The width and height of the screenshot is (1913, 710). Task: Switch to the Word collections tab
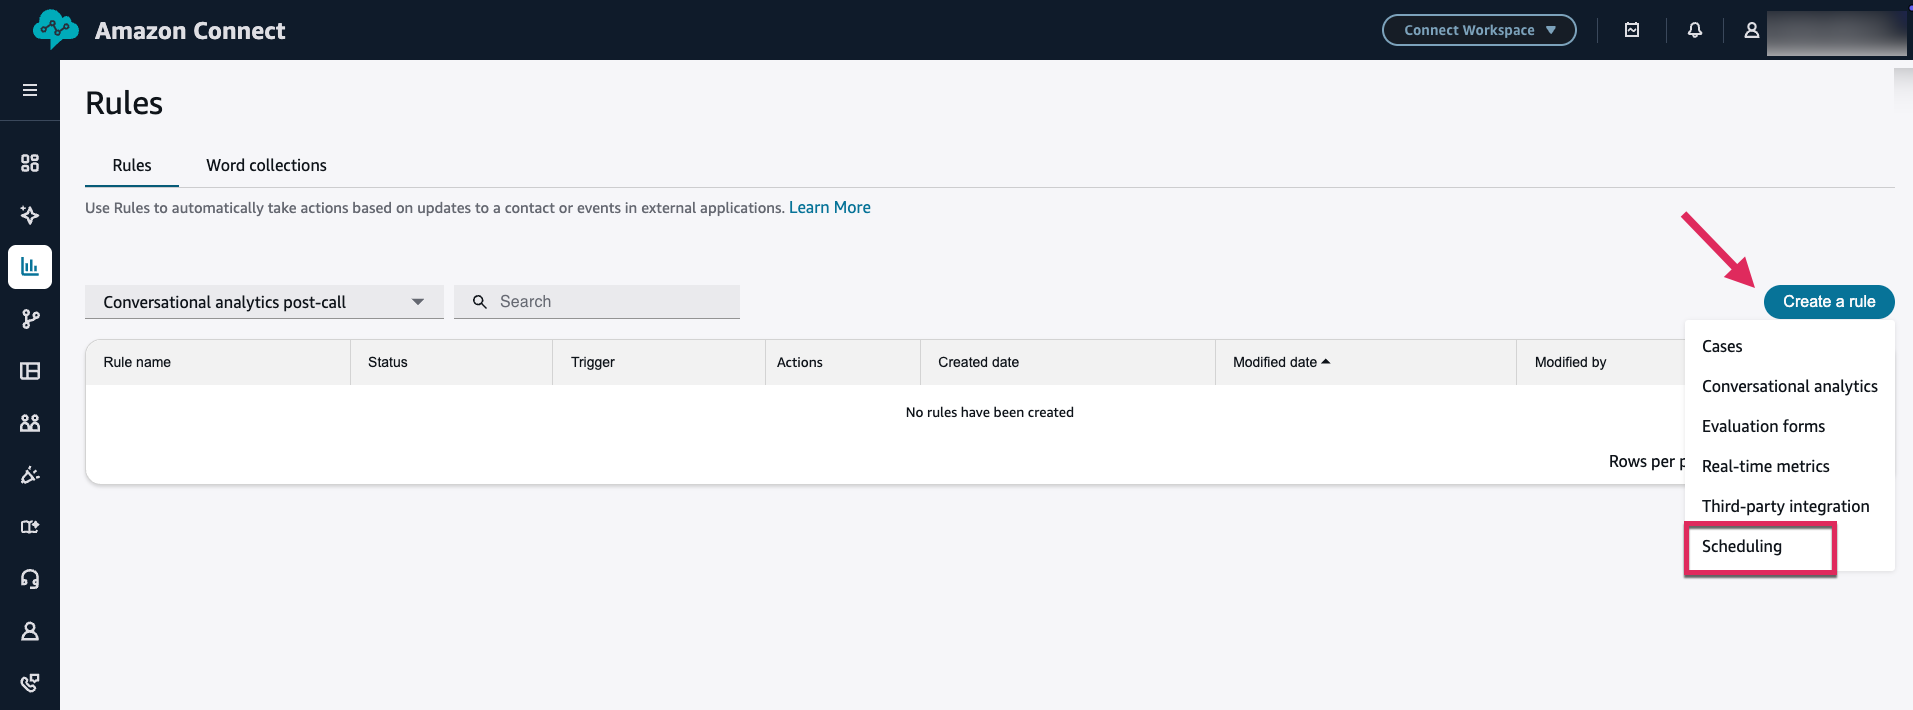pos(266,165)
